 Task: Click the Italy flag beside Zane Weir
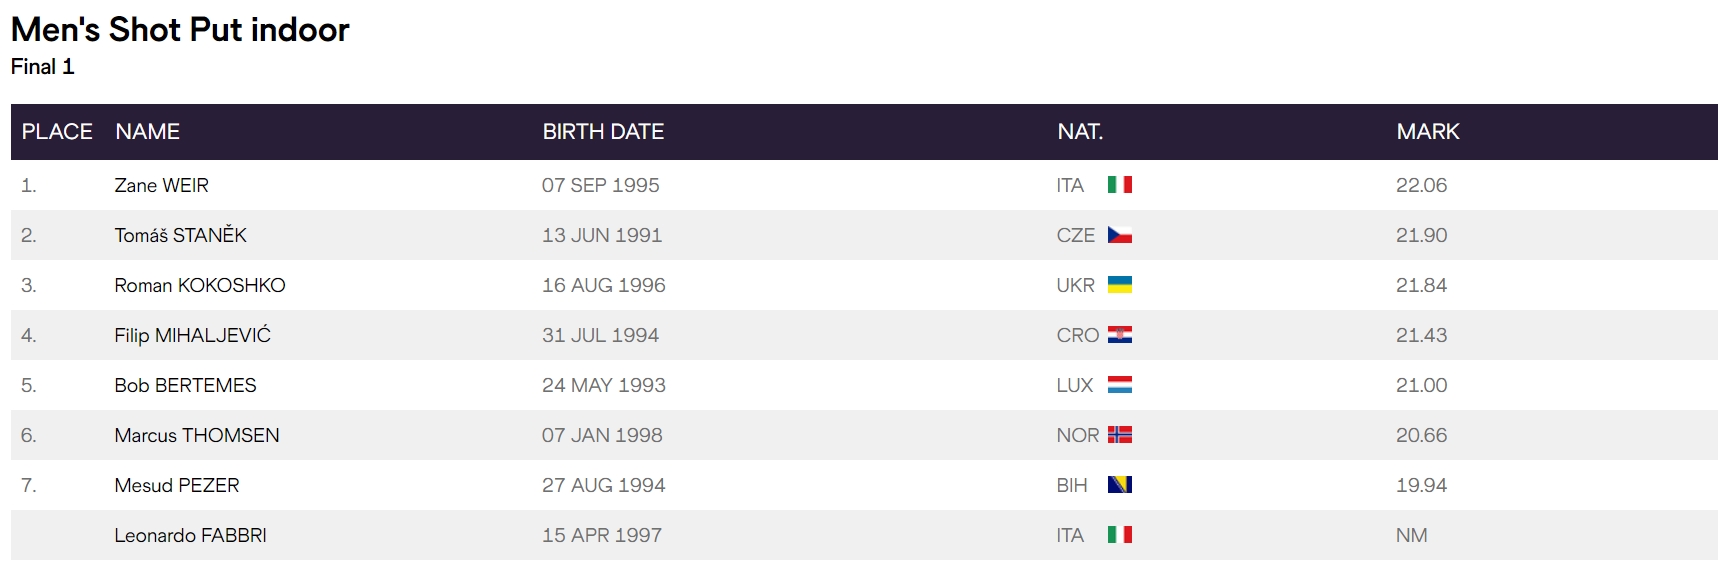1119,185
